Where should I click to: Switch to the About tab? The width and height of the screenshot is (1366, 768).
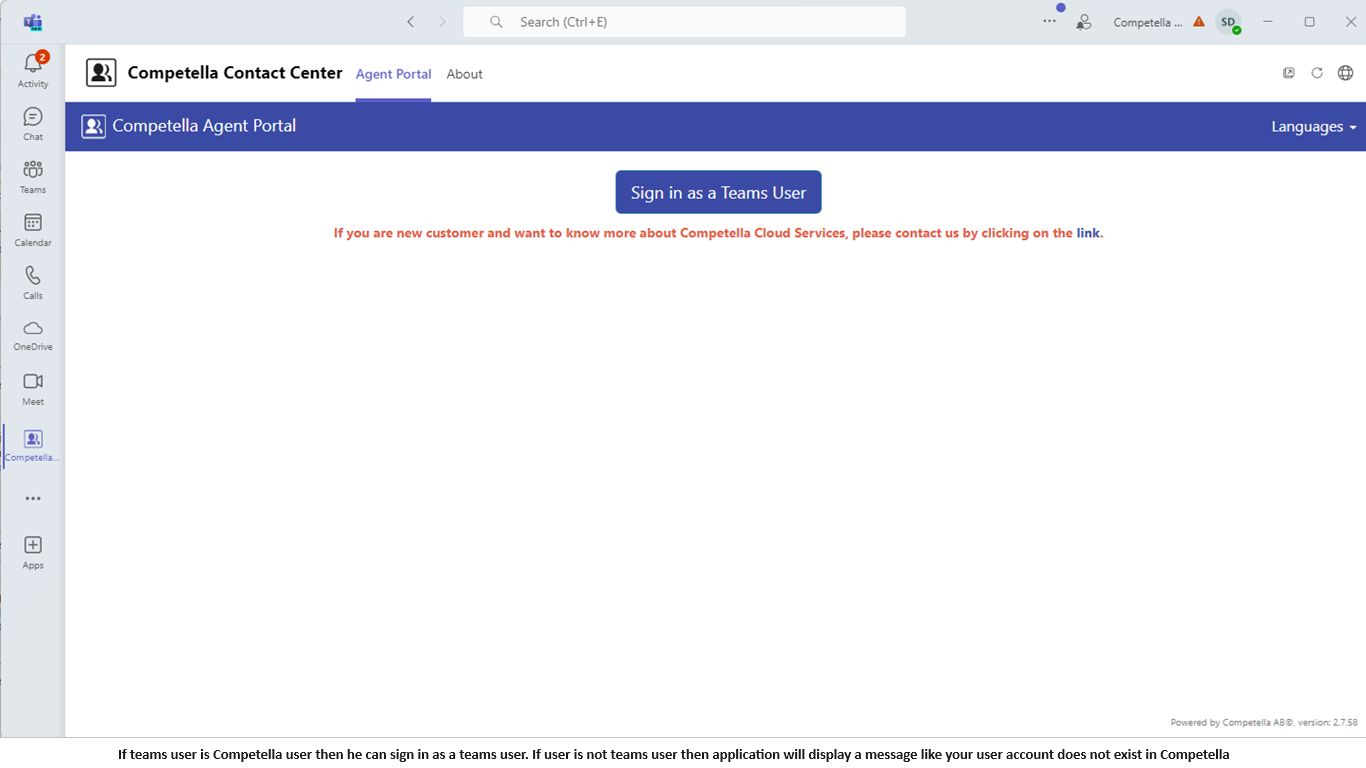click(x=464, y=74)
